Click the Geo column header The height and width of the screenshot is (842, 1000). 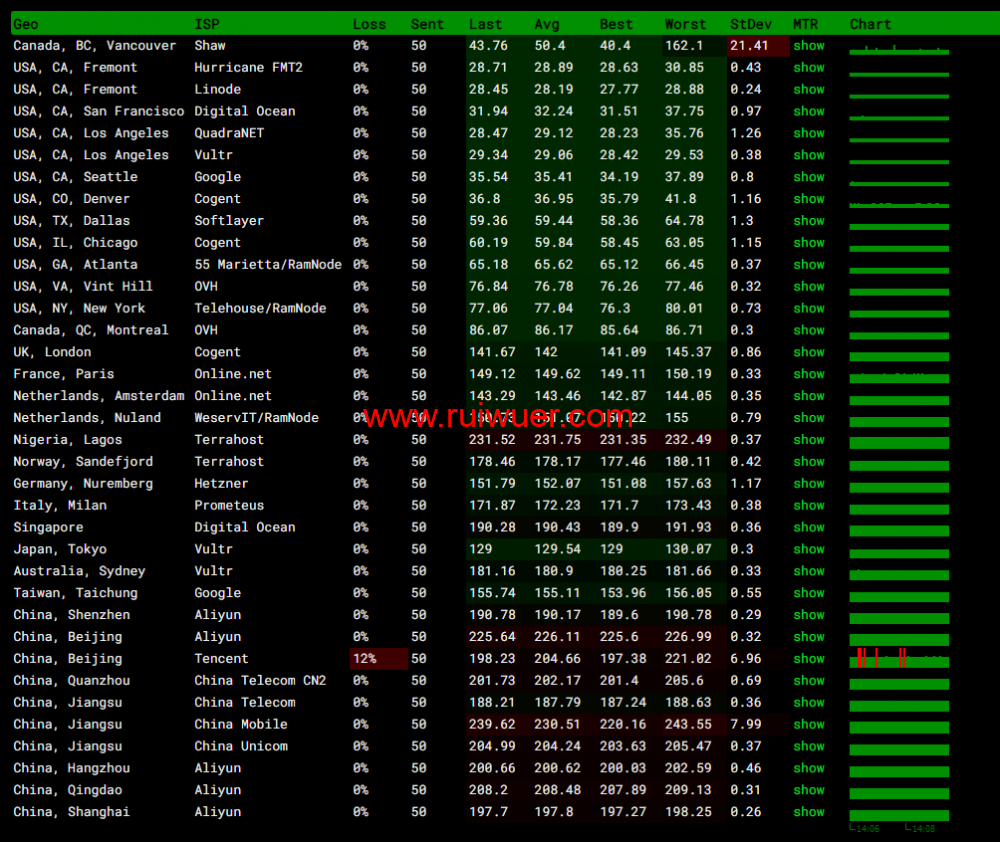point(26,24)
